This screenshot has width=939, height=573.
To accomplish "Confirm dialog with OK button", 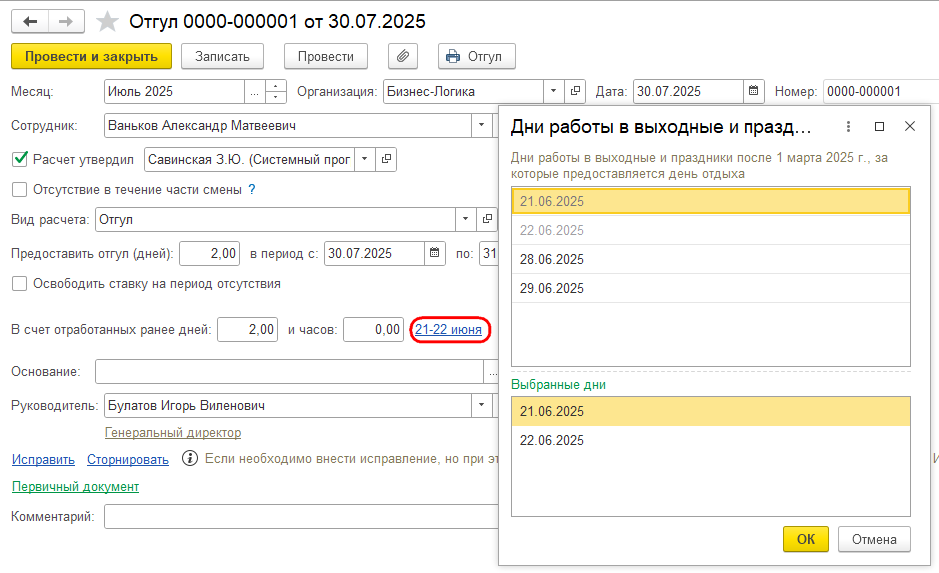I will (x=805, y=539).
